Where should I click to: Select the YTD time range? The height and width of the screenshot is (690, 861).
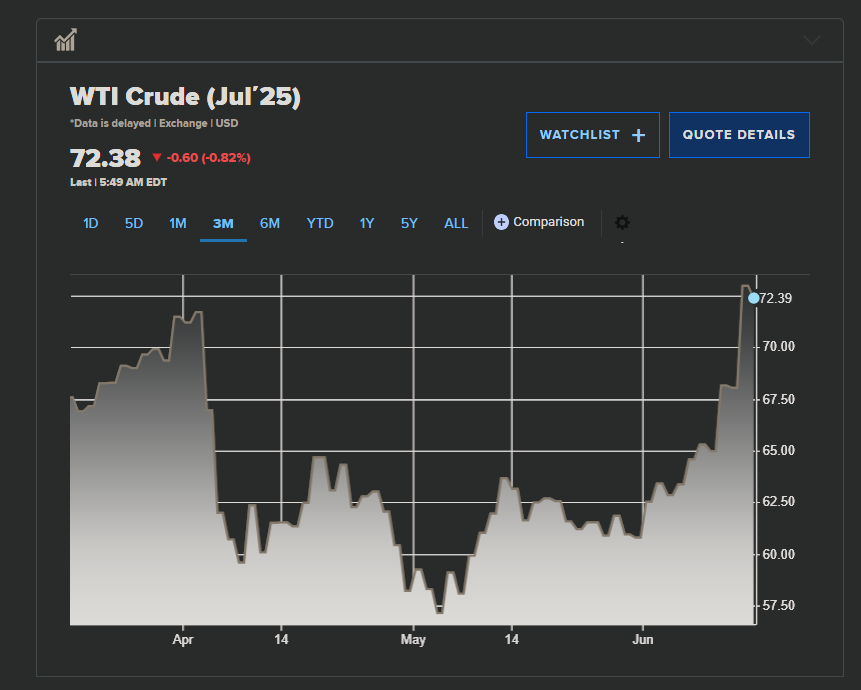[x=320, y=223]
